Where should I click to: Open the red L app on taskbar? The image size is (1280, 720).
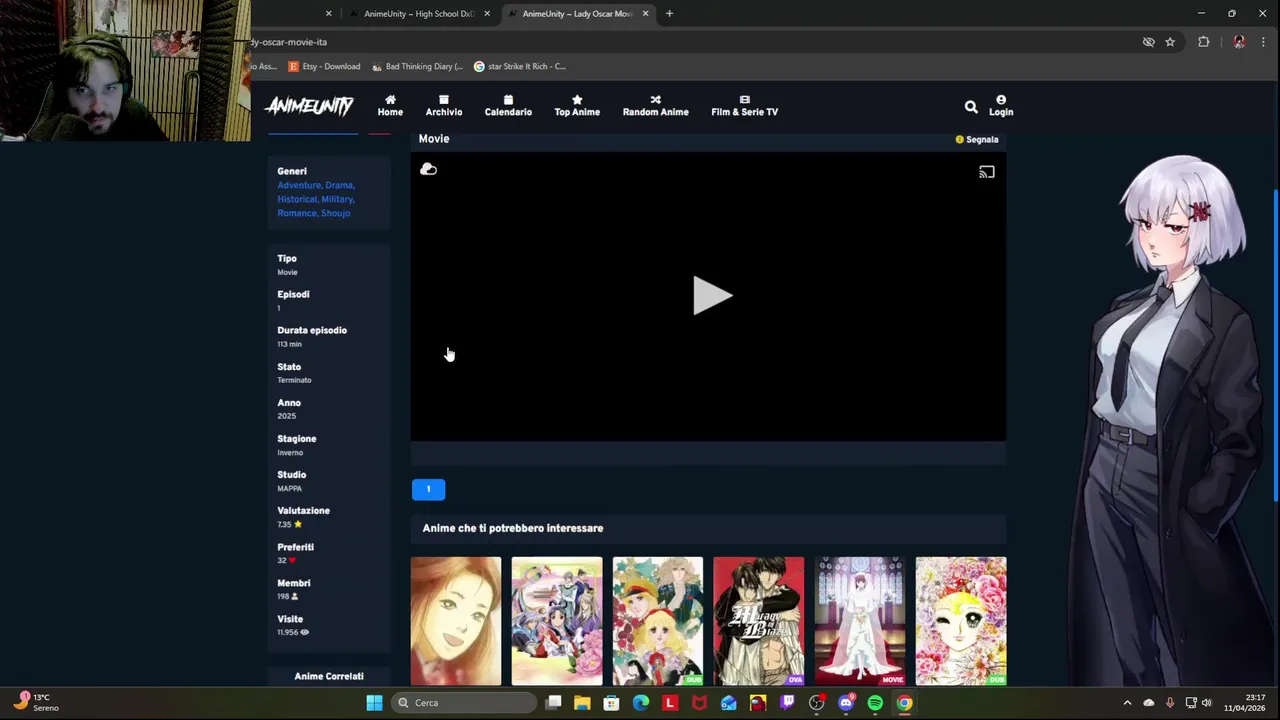click(x=670, y=703)
